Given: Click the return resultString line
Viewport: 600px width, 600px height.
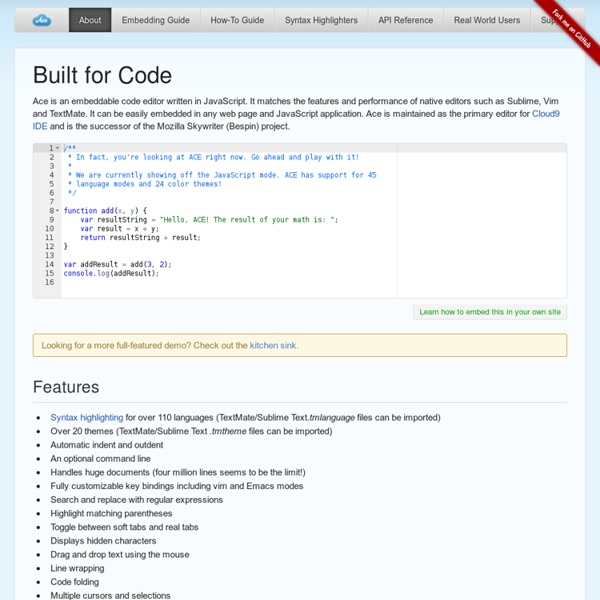Looking at the screenshot, I should coord(140,238).
